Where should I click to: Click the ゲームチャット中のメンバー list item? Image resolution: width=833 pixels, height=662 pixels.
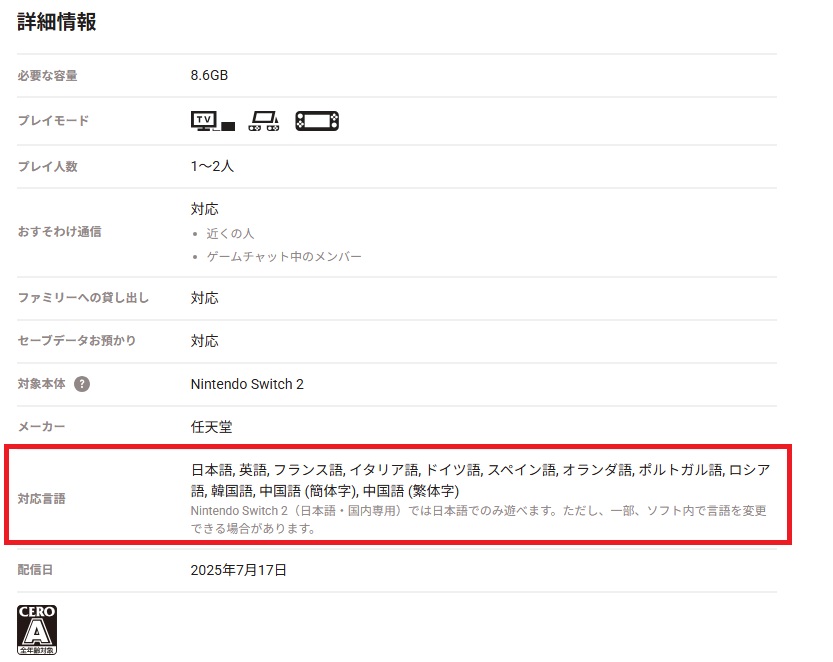(284, 257)
